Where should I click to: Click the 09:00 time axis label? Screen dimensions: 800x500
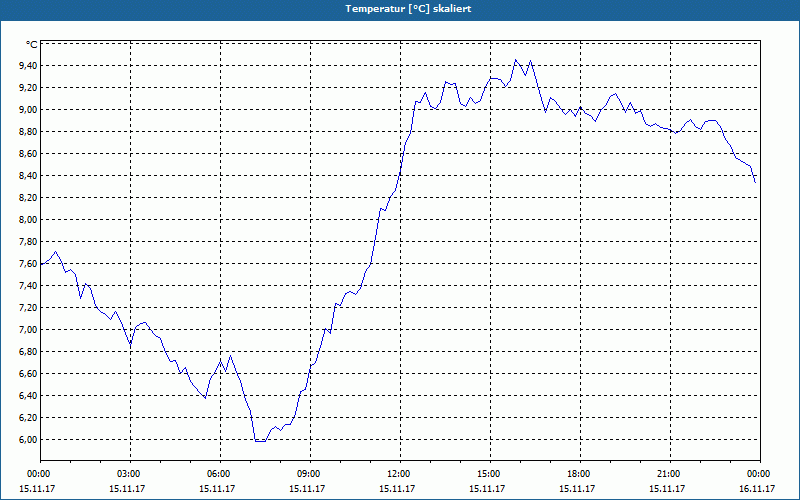[308, 474]
